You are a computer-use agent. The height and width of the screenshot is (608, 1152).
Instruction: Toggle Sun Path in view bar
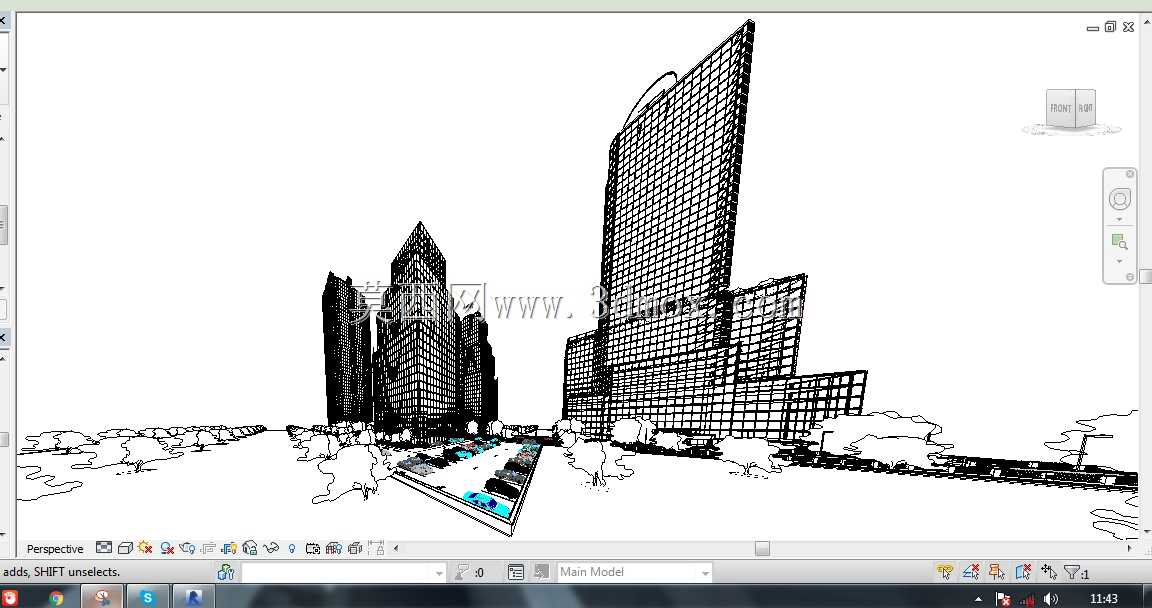(145, 548)
